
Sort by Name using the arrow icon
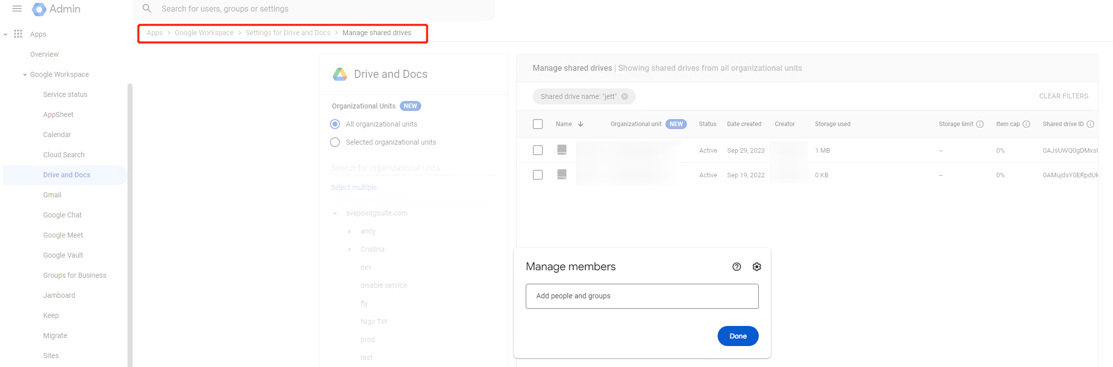581,124
